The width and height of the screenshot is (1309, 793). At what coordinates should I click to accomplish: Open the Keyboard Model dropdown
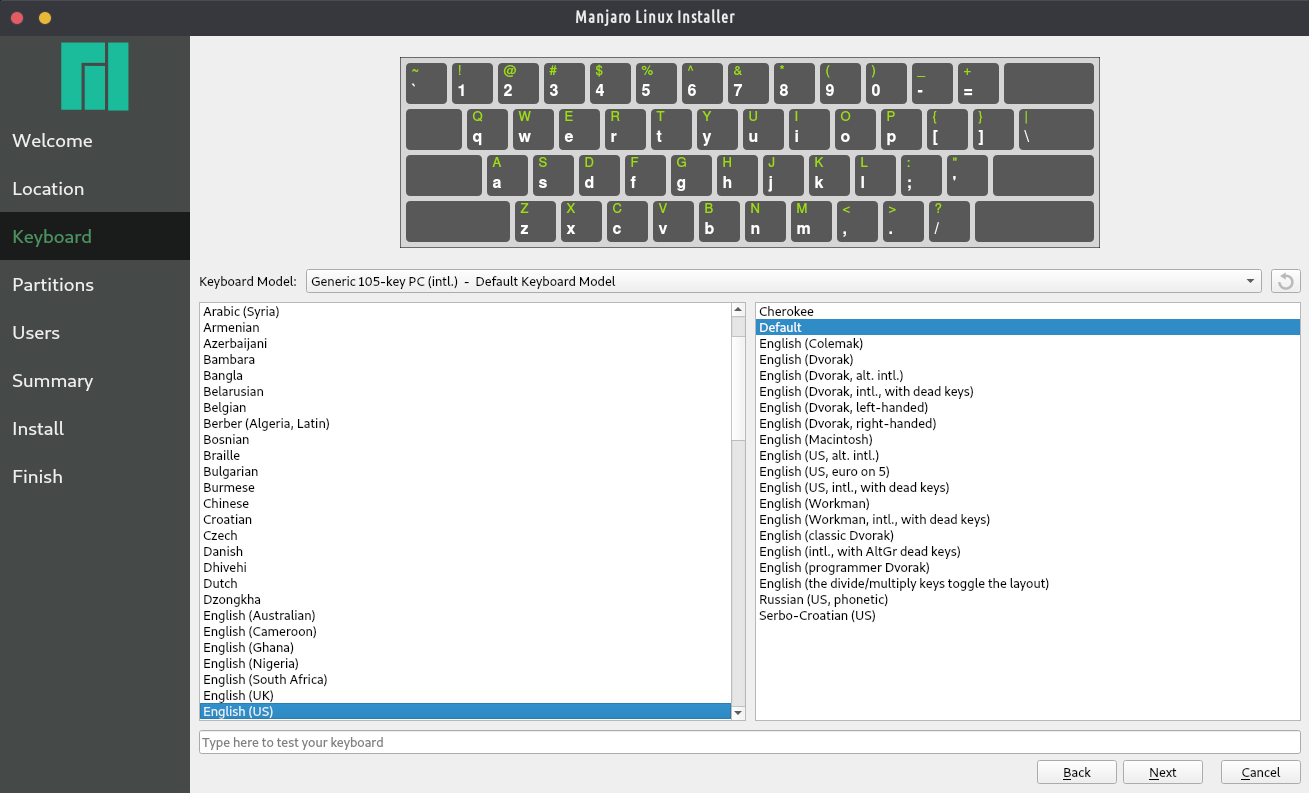(783, 281)
